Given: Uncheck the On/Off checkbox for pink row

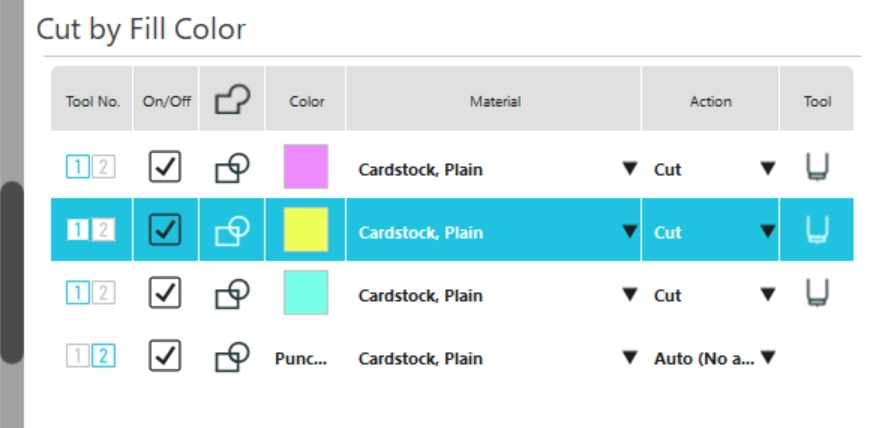Looking at the screenshot, I should pos(165,168).
